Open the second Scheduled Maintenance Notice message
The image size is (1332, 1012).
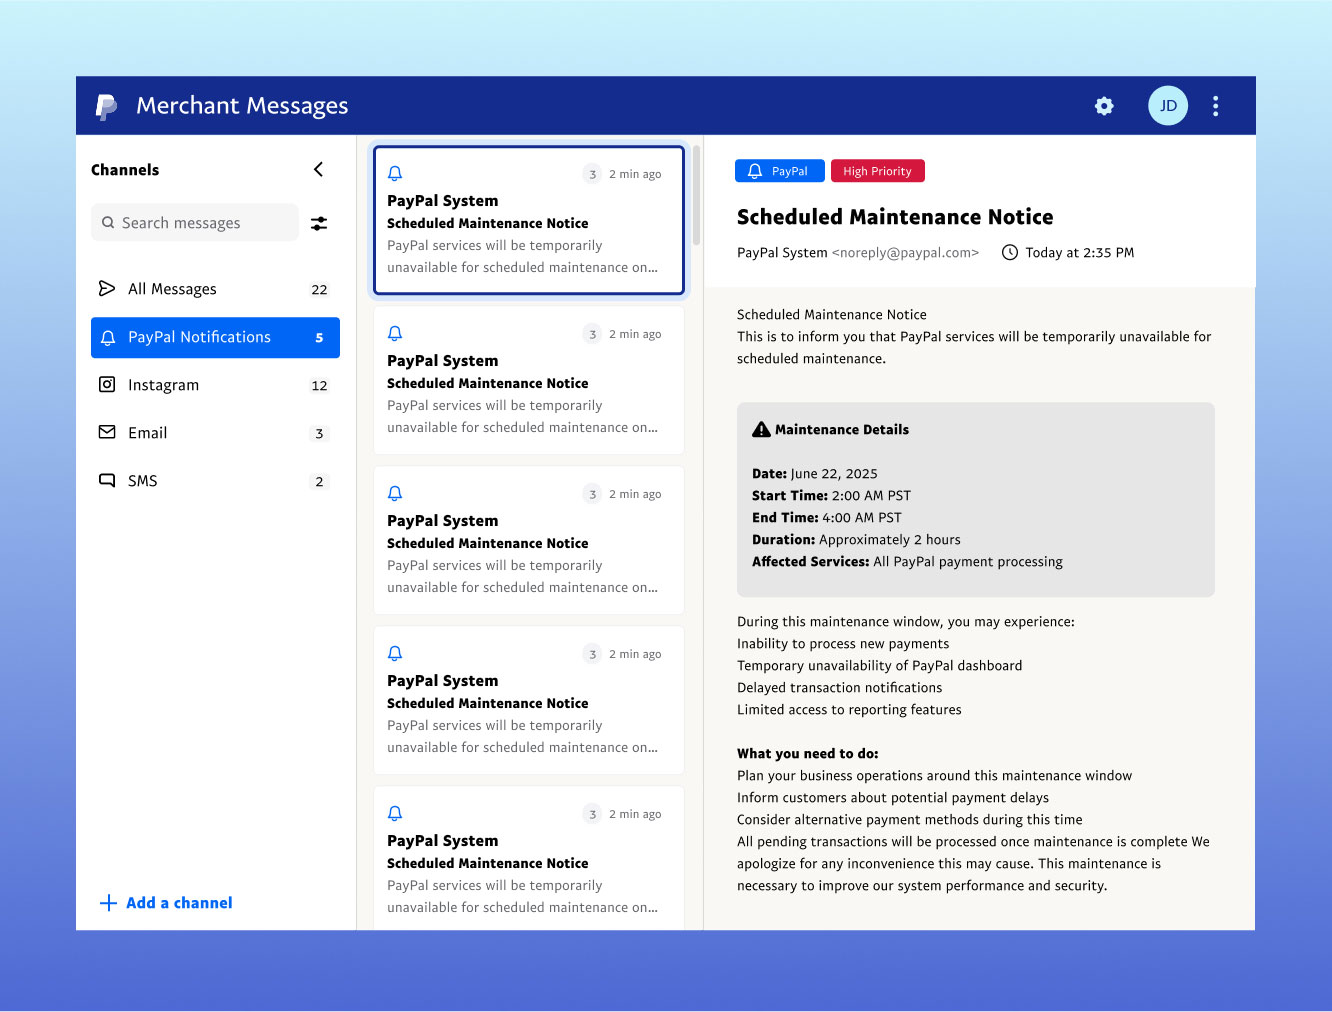528,381
